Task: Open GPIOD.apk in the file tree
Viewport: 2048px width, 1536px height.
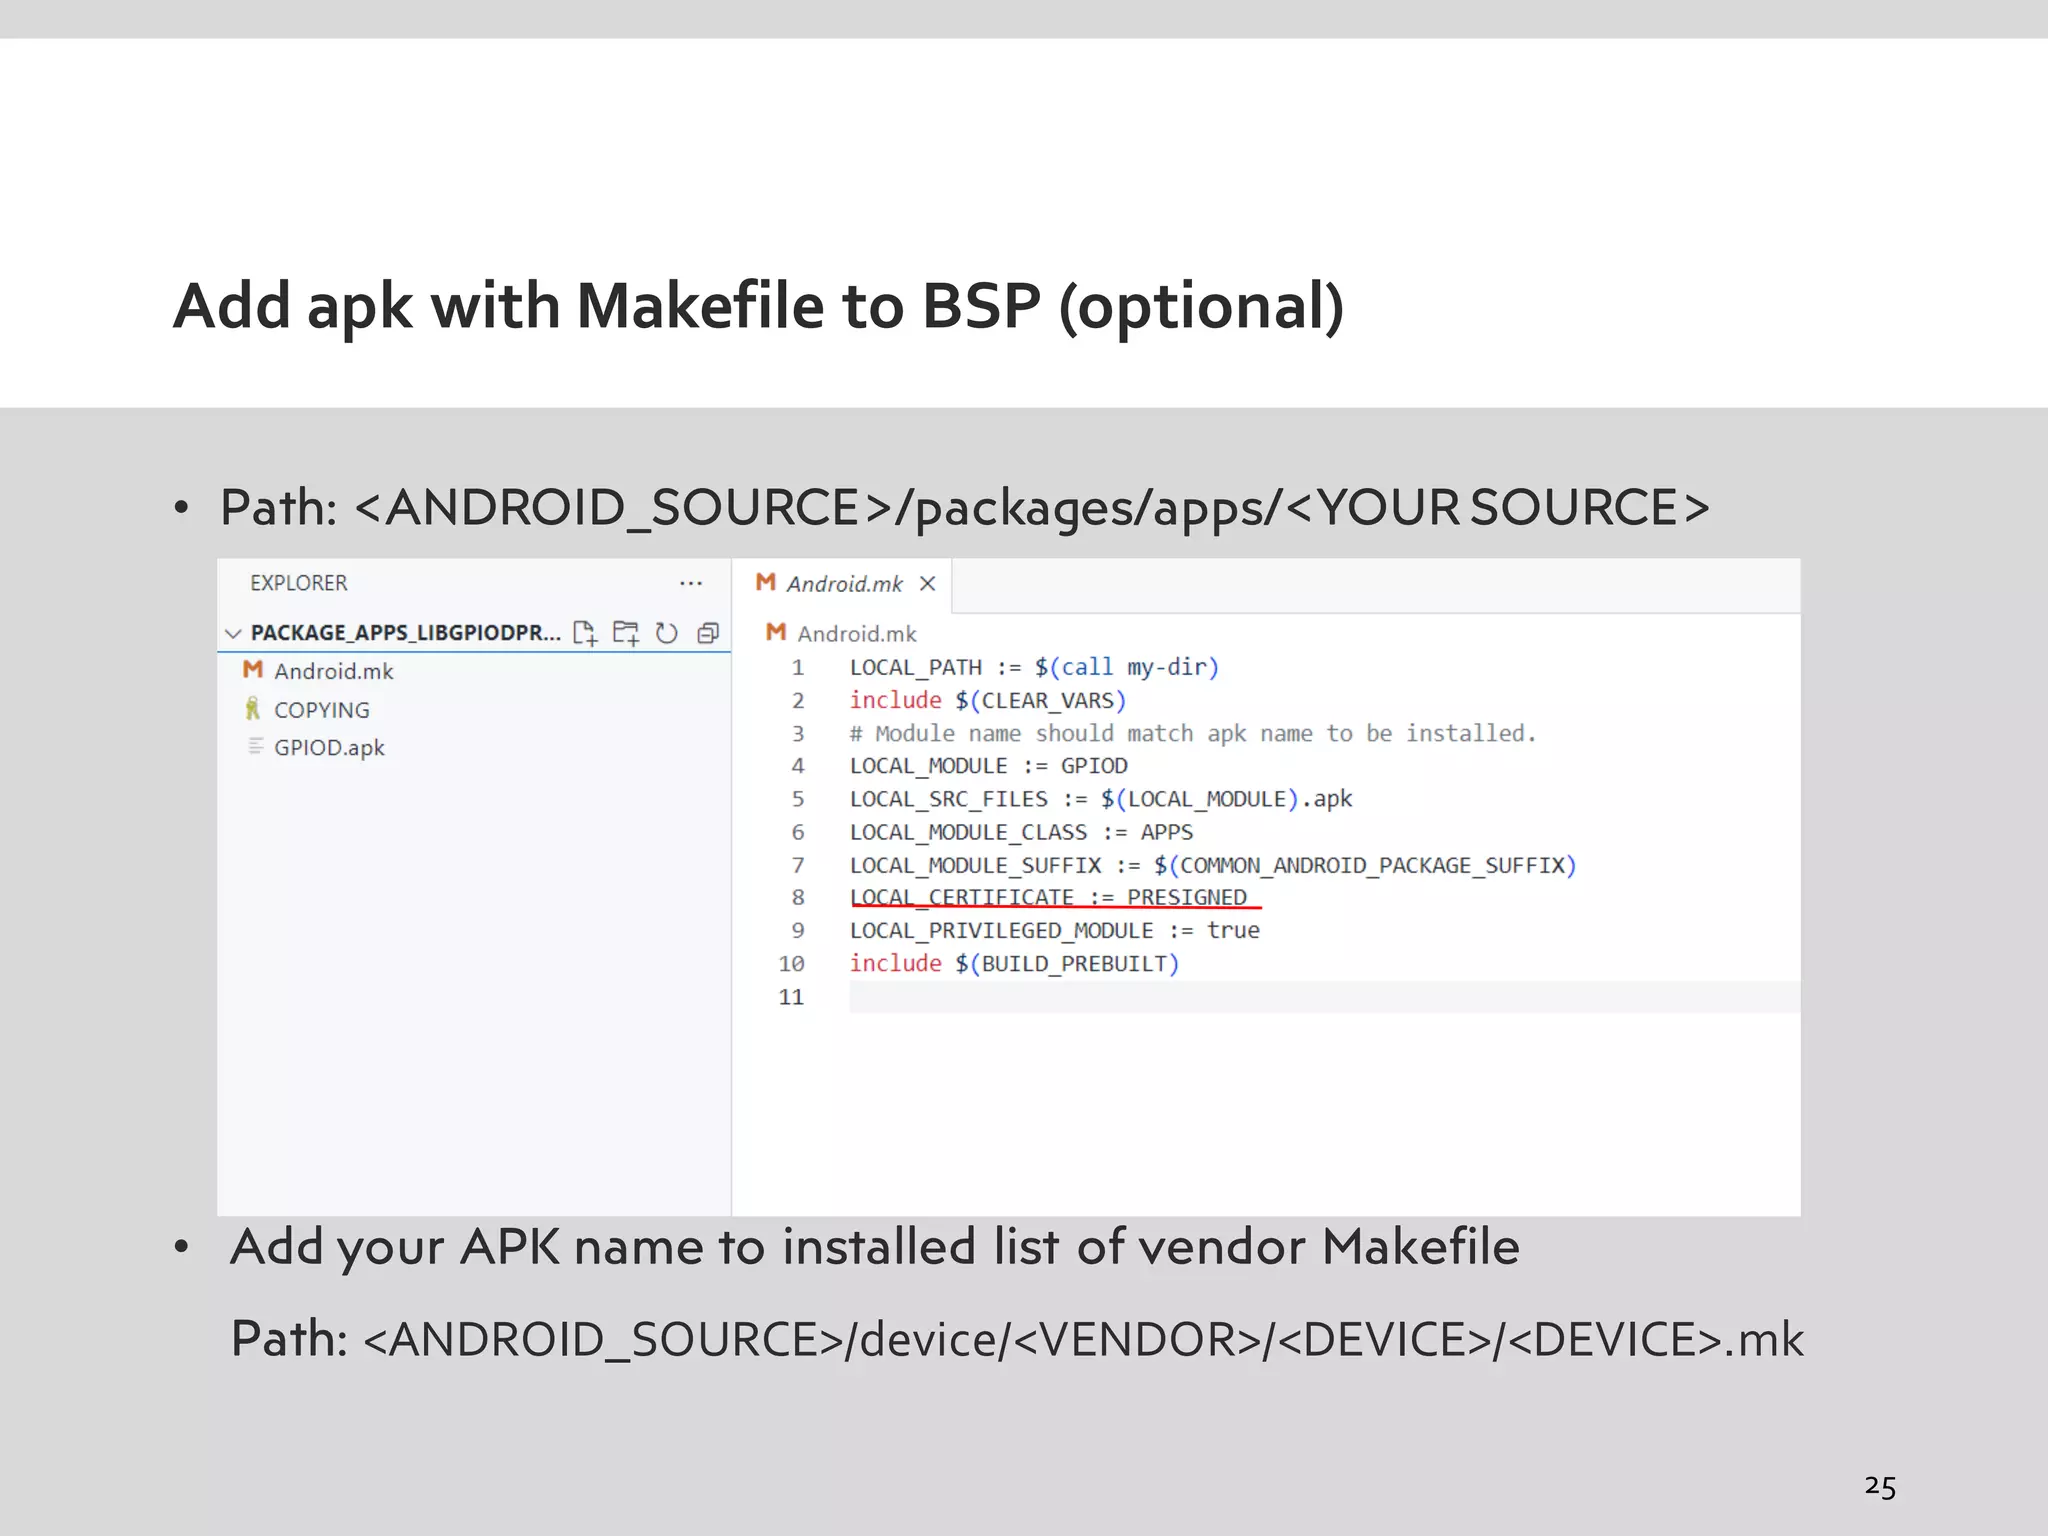Action: 329,748
